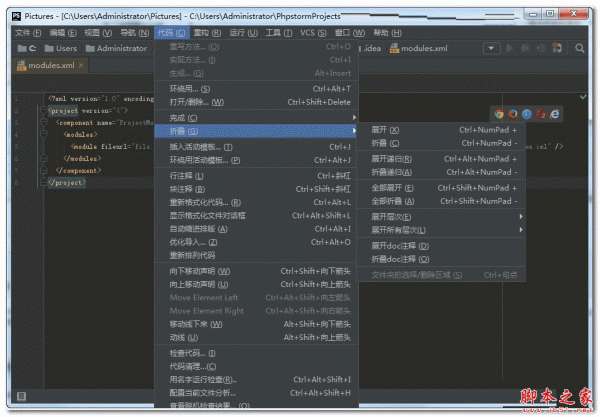
Task: Click the tool window toggle icon at bottom-left
Action: pyautogui.click(x=21, y=396)
